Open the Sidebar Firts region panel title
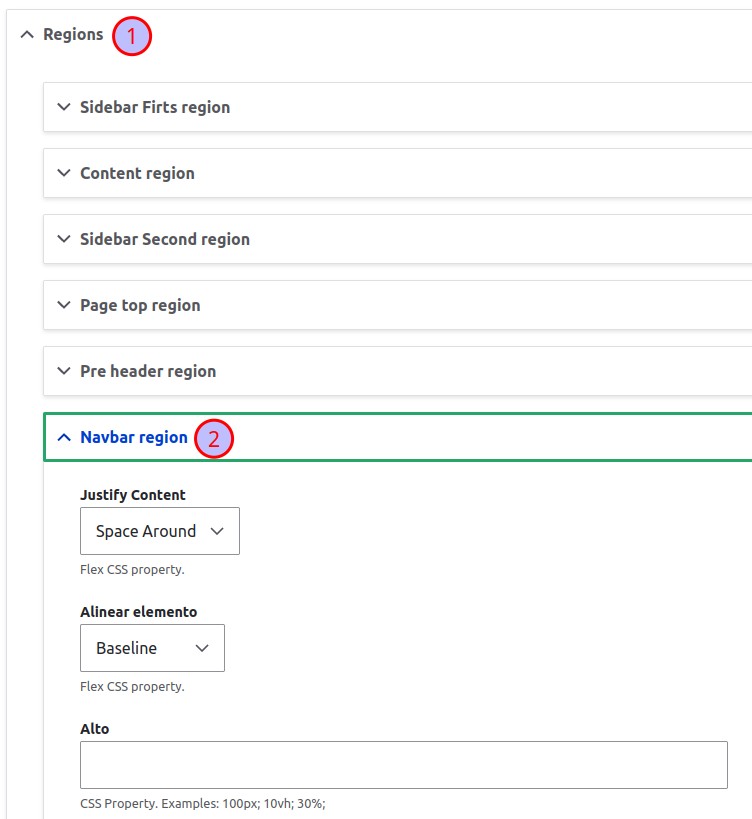The height and width of the screenshot is (819, 752). coord(155,107)
